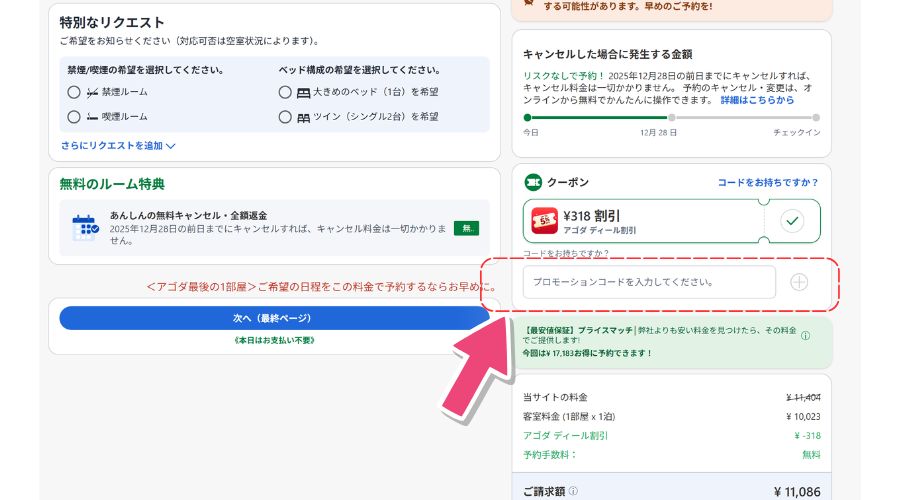This screenshot has width=900, height=500.
Task: Click the red 5% coupon badge icon
Action: 544,221
